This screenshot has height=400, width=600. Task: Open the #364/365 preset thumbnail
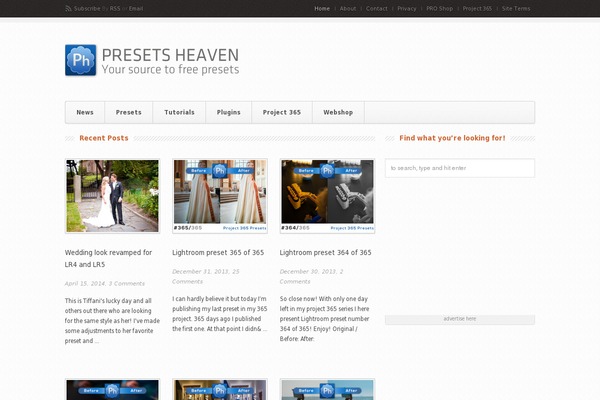(328, 196)
